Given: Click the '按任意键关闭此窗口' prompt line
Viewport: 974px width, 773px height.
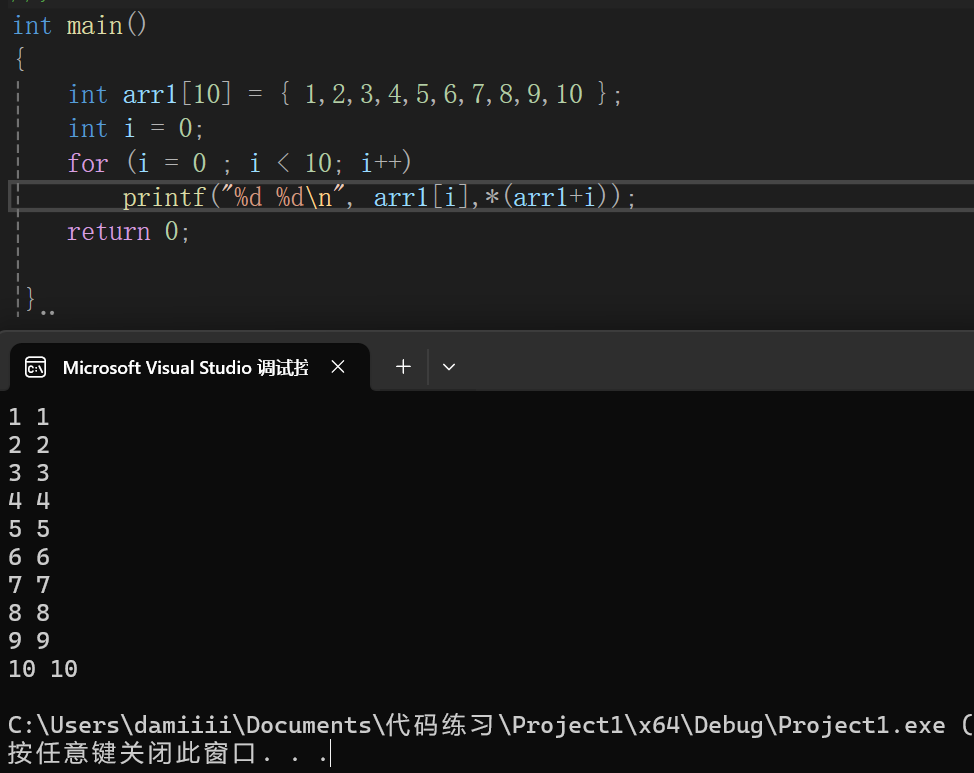Looking at the screenshot, I should click(x=168, y=753).
